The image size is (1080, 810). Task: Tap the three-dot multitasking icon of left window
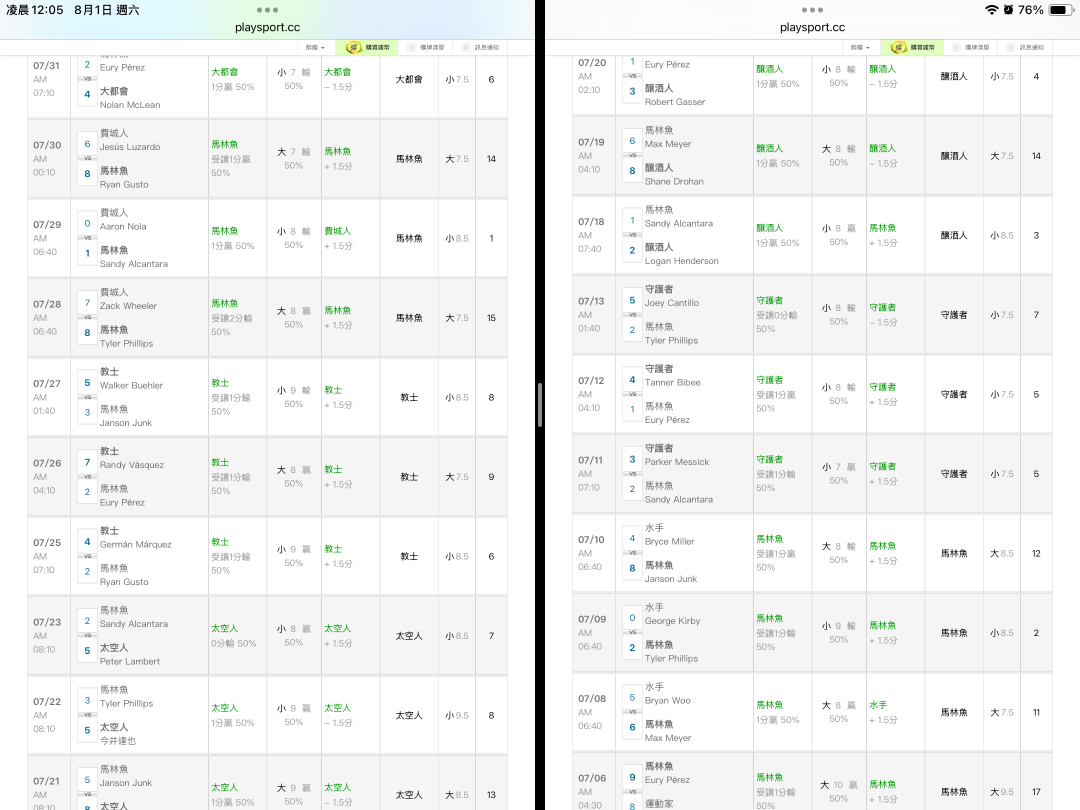pyautogui.click(x=267, y=10)
